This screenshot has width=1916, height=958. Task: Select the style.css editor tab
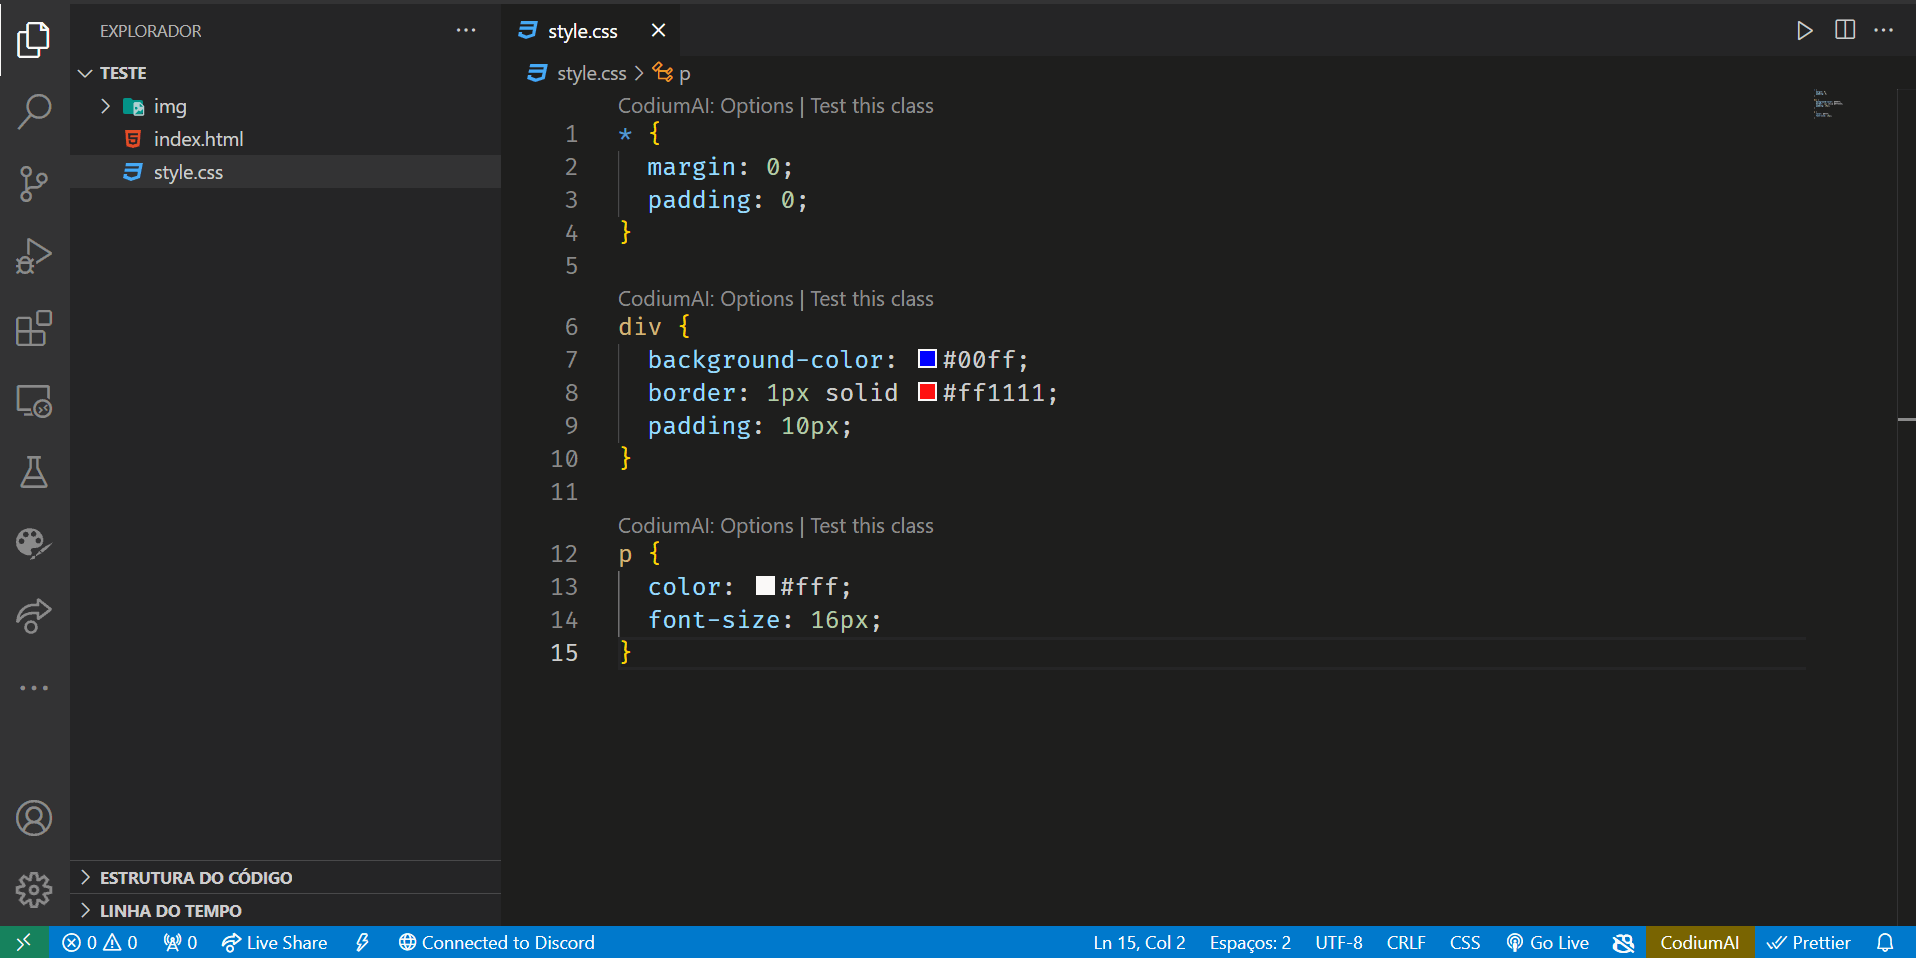click(582, 31)
